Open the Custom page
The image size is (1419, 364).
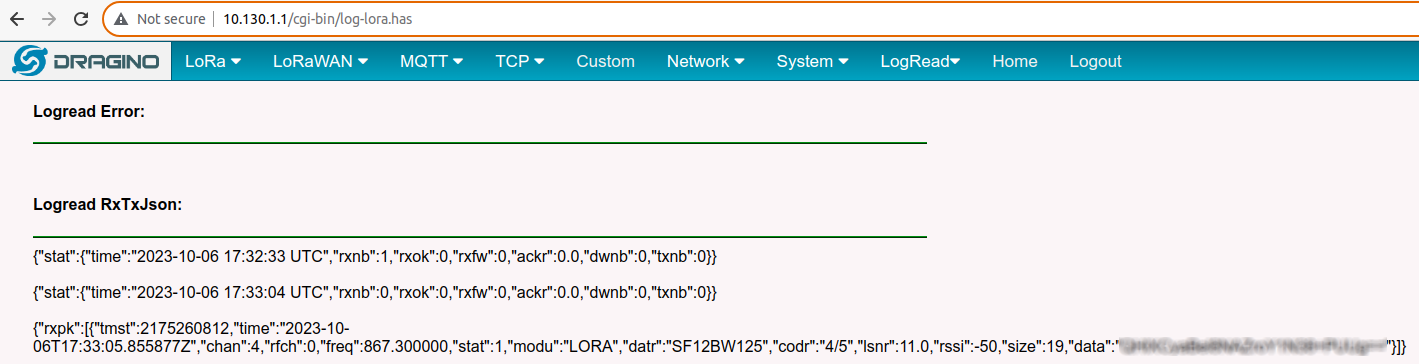click(605, 61)
